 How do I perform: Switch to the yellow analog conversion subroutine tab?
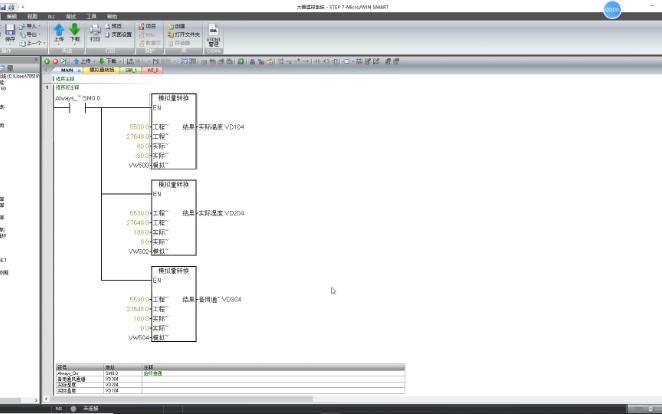coord(102,70)
